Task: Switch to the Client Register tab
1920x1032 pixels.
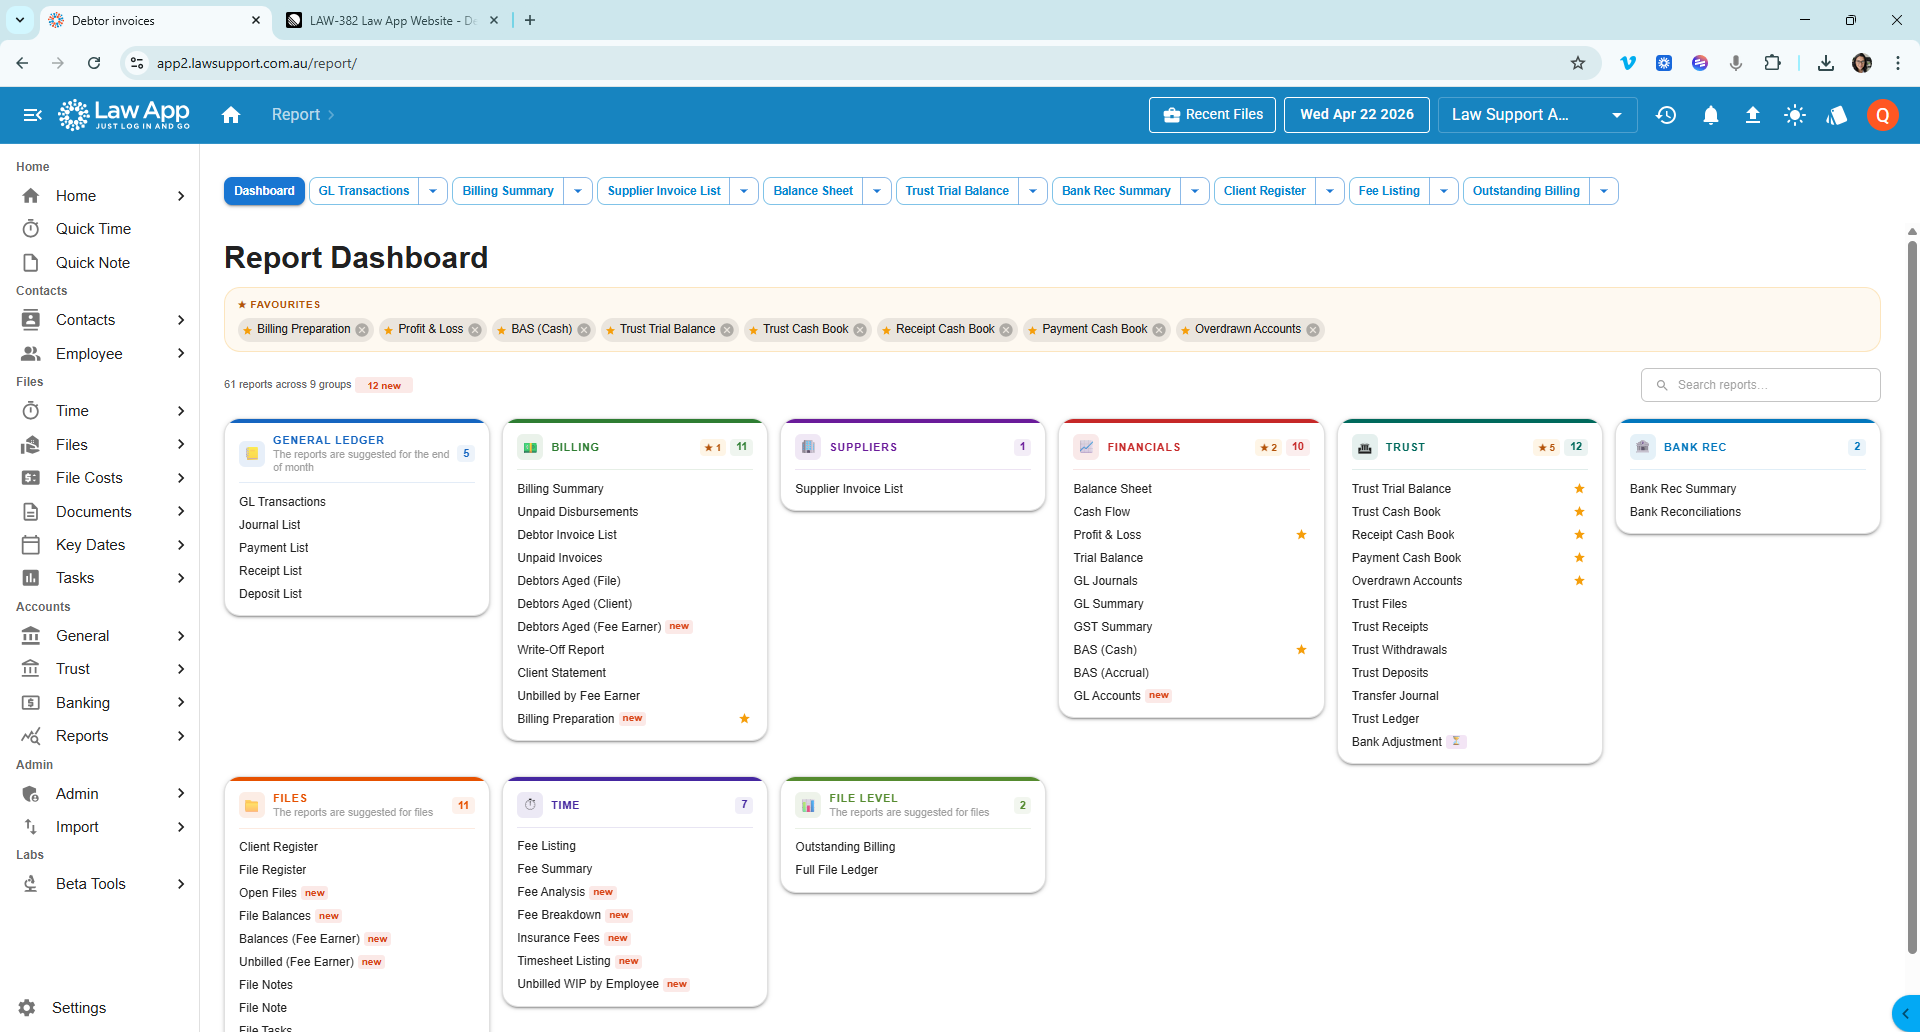Action: [1264, 191]
